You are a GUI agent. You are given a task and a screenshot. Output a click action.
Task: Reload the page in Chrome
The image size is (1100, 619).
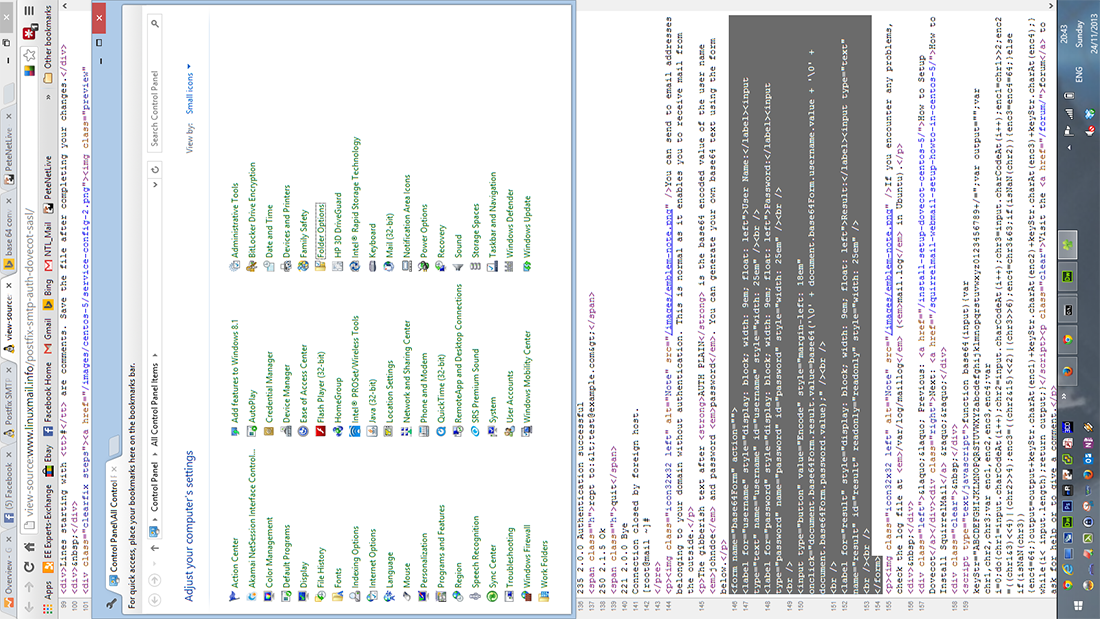tap(29, 567)
